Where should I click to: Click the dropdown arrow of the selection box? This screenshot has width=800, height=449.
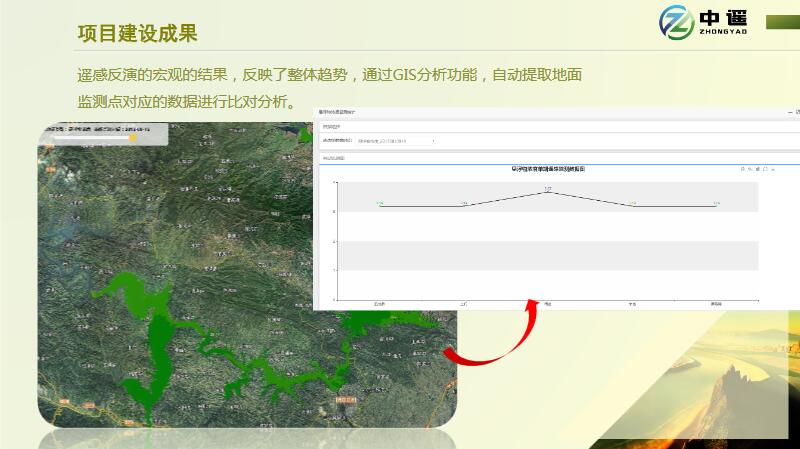coord(433,141)
